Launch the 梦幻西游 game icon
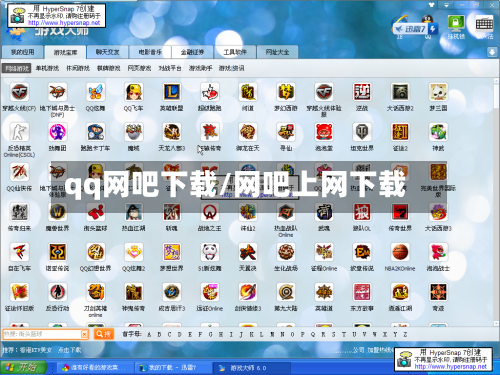500x375 pixels. click(x=286, y=92)
